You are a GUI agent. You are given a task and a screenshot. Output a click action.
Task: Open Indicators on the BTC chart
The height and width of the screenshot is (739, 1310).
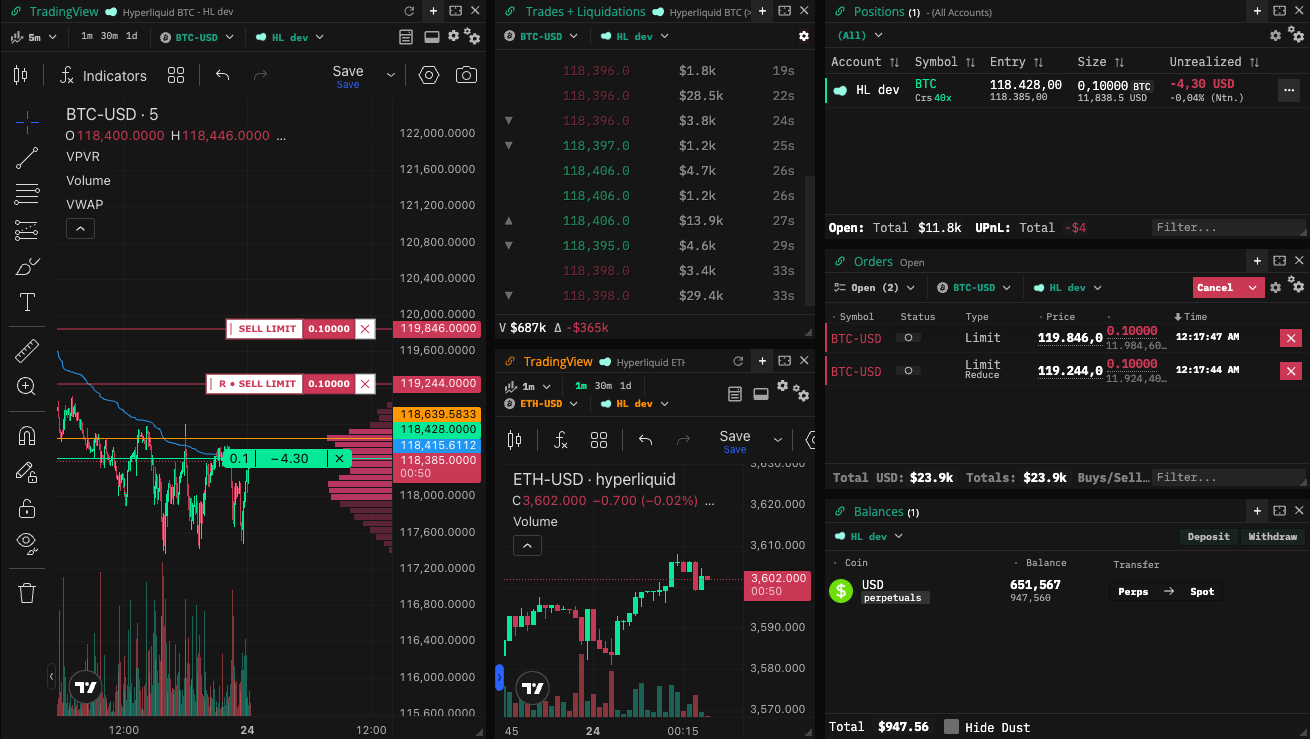(x=102, y=76)
